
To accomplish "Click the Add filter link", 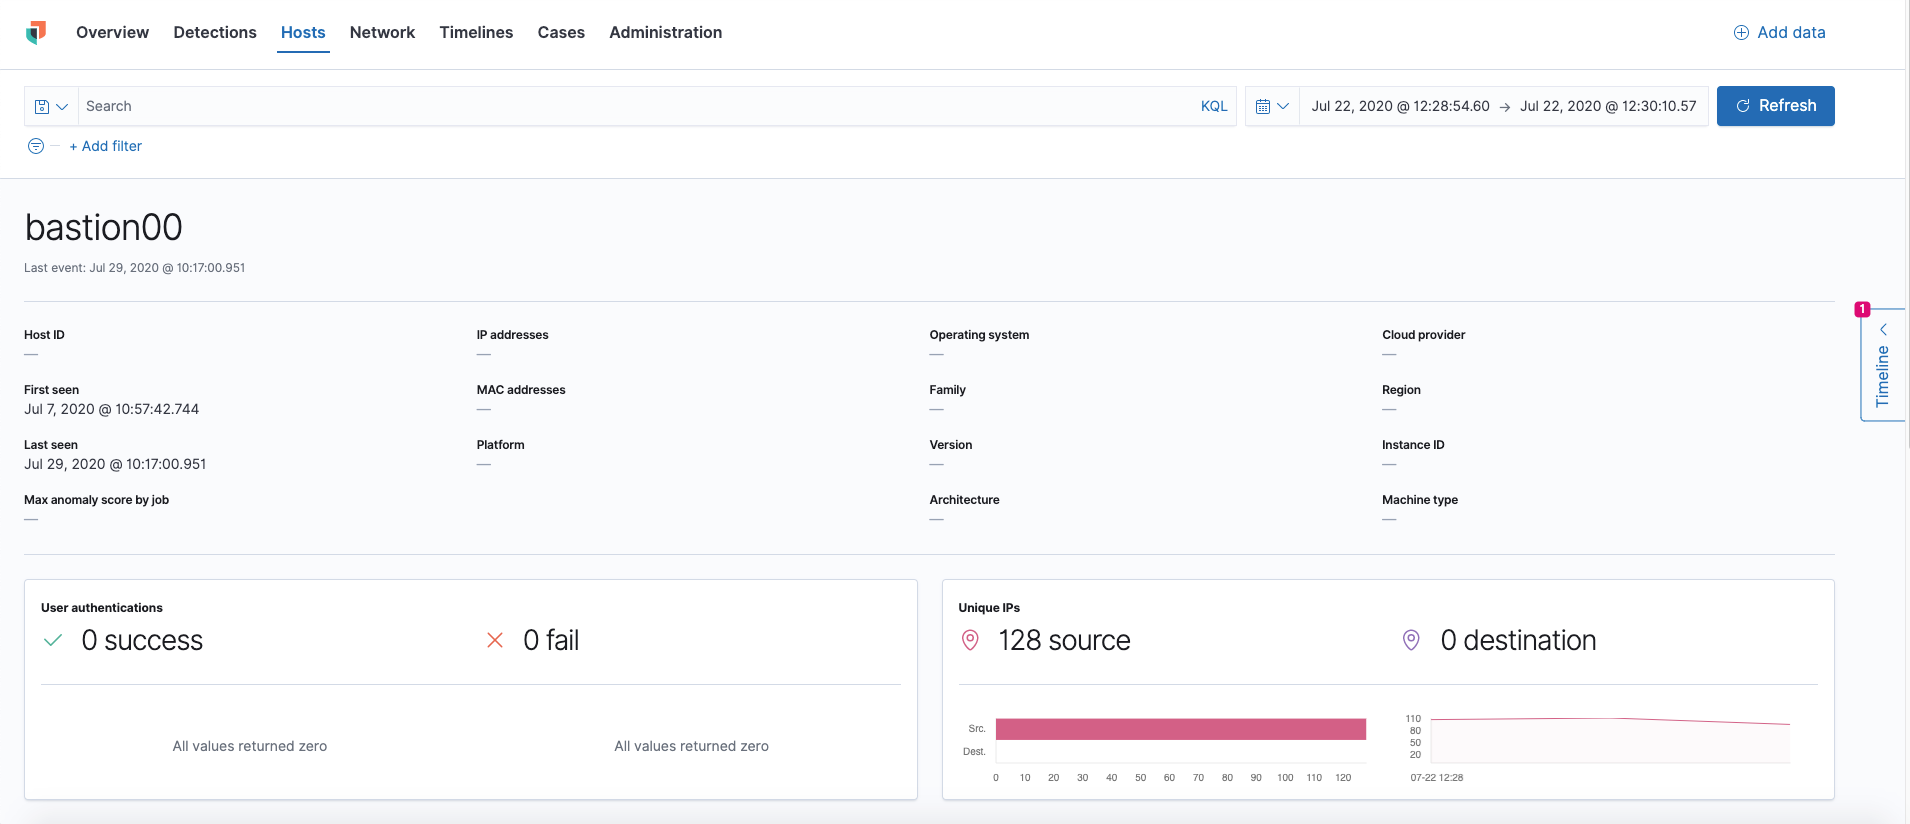I will pos(106,146).
